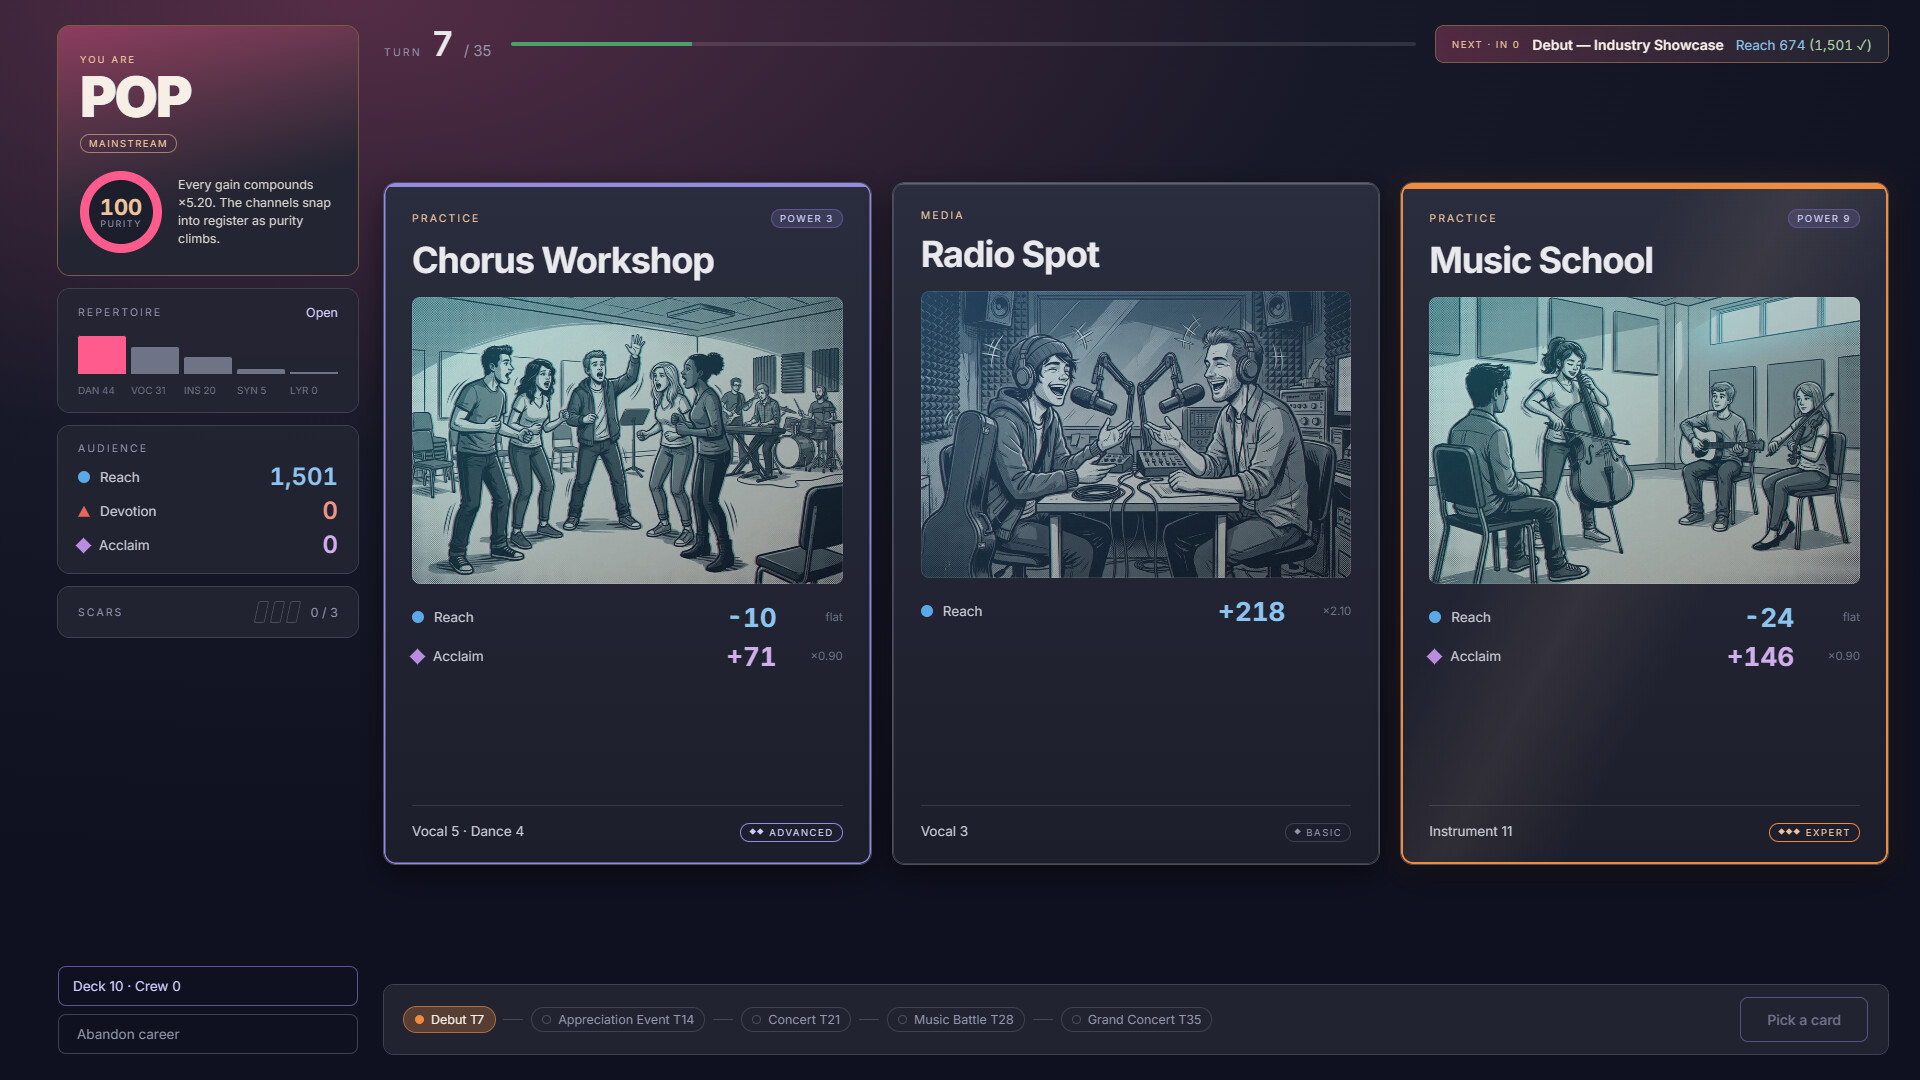The width and height of the screenshot is (1920, 1080).
Task: Click the purple Acclaim diamond icon in Audience
Action: 84,546
